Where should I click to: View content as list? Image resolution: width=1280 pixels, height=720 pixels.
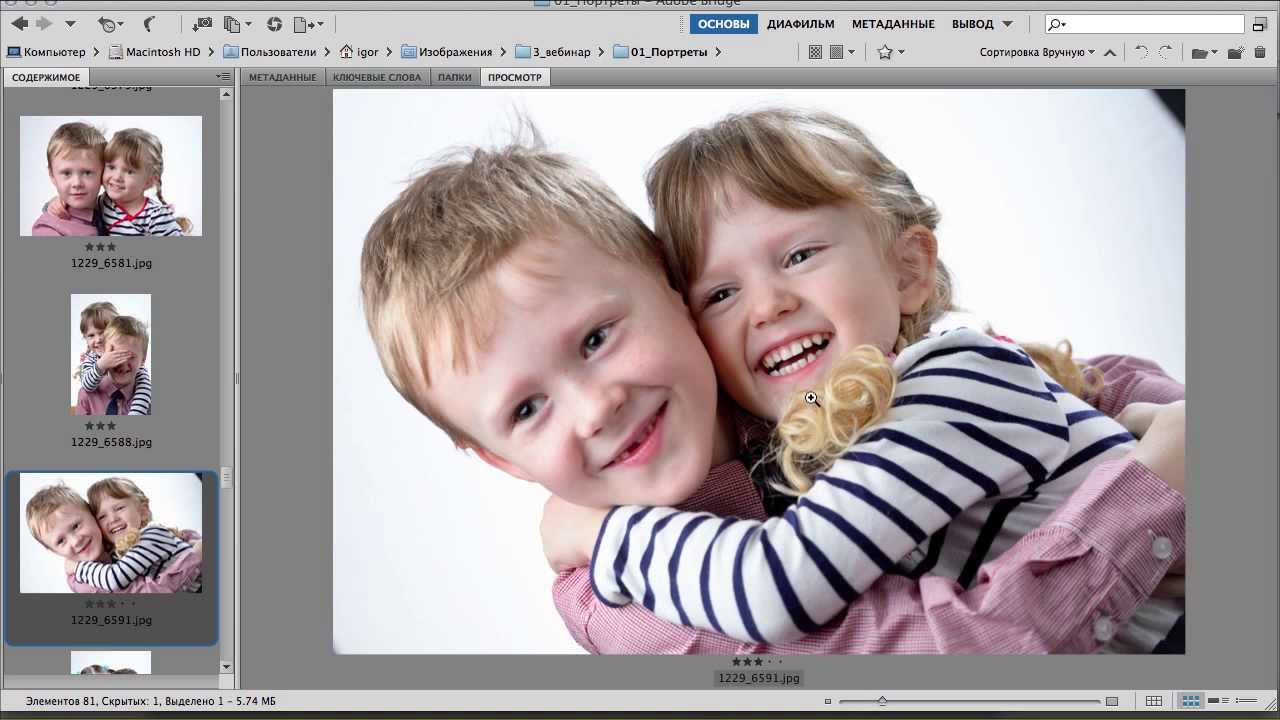[1245, 701]
